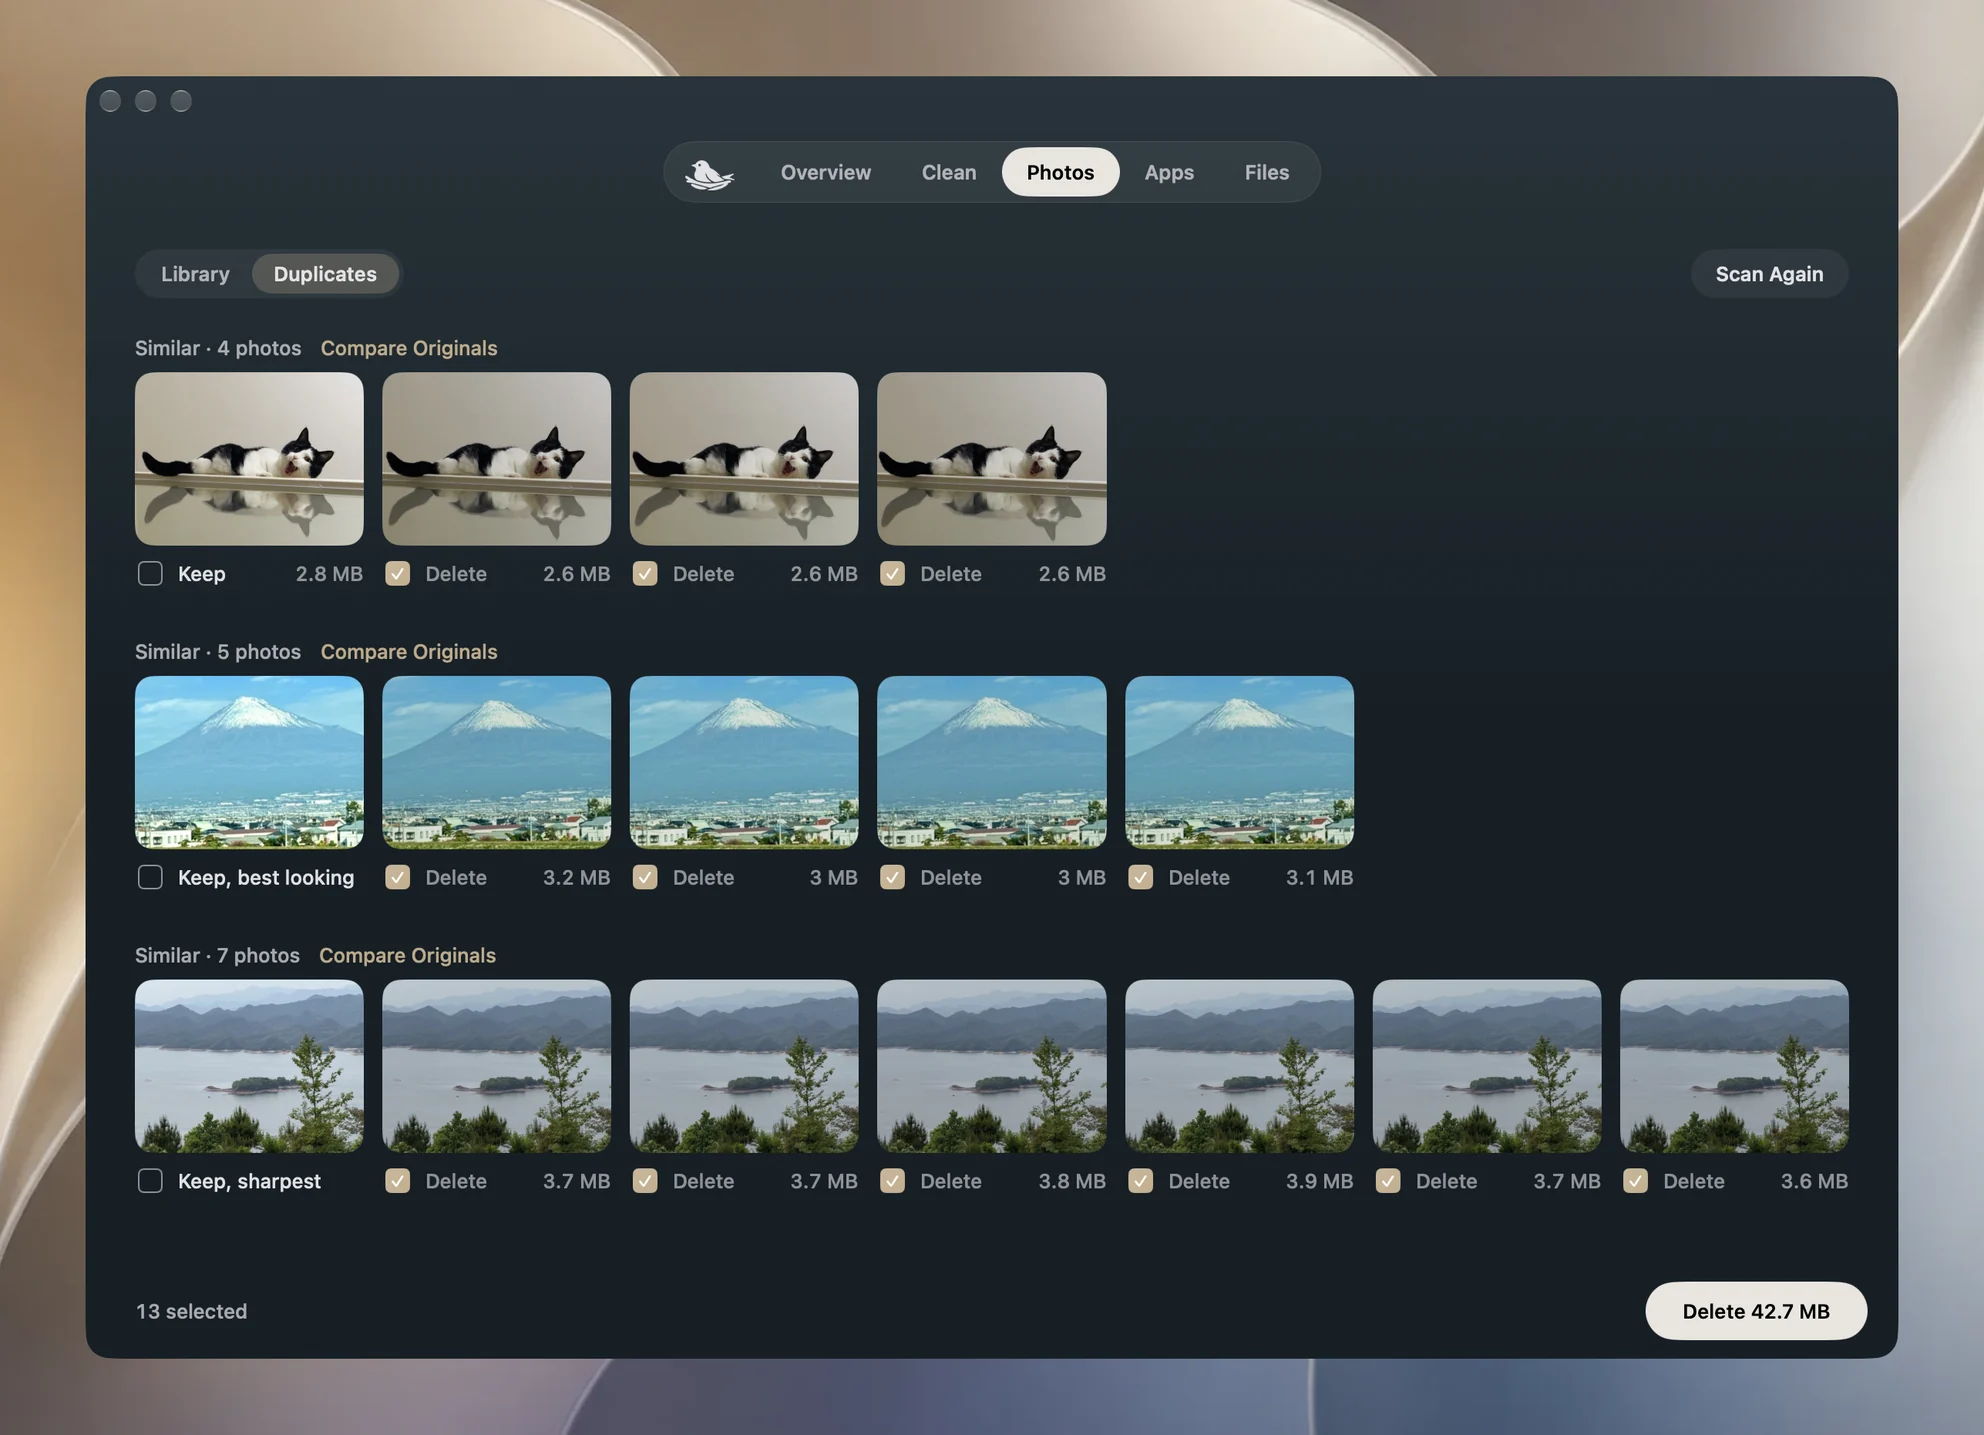The width and height of the screenshot is (1984, 1435).
Task: Open the 3.1 MB mountain thumbnail
Action: pos(1240,762)
